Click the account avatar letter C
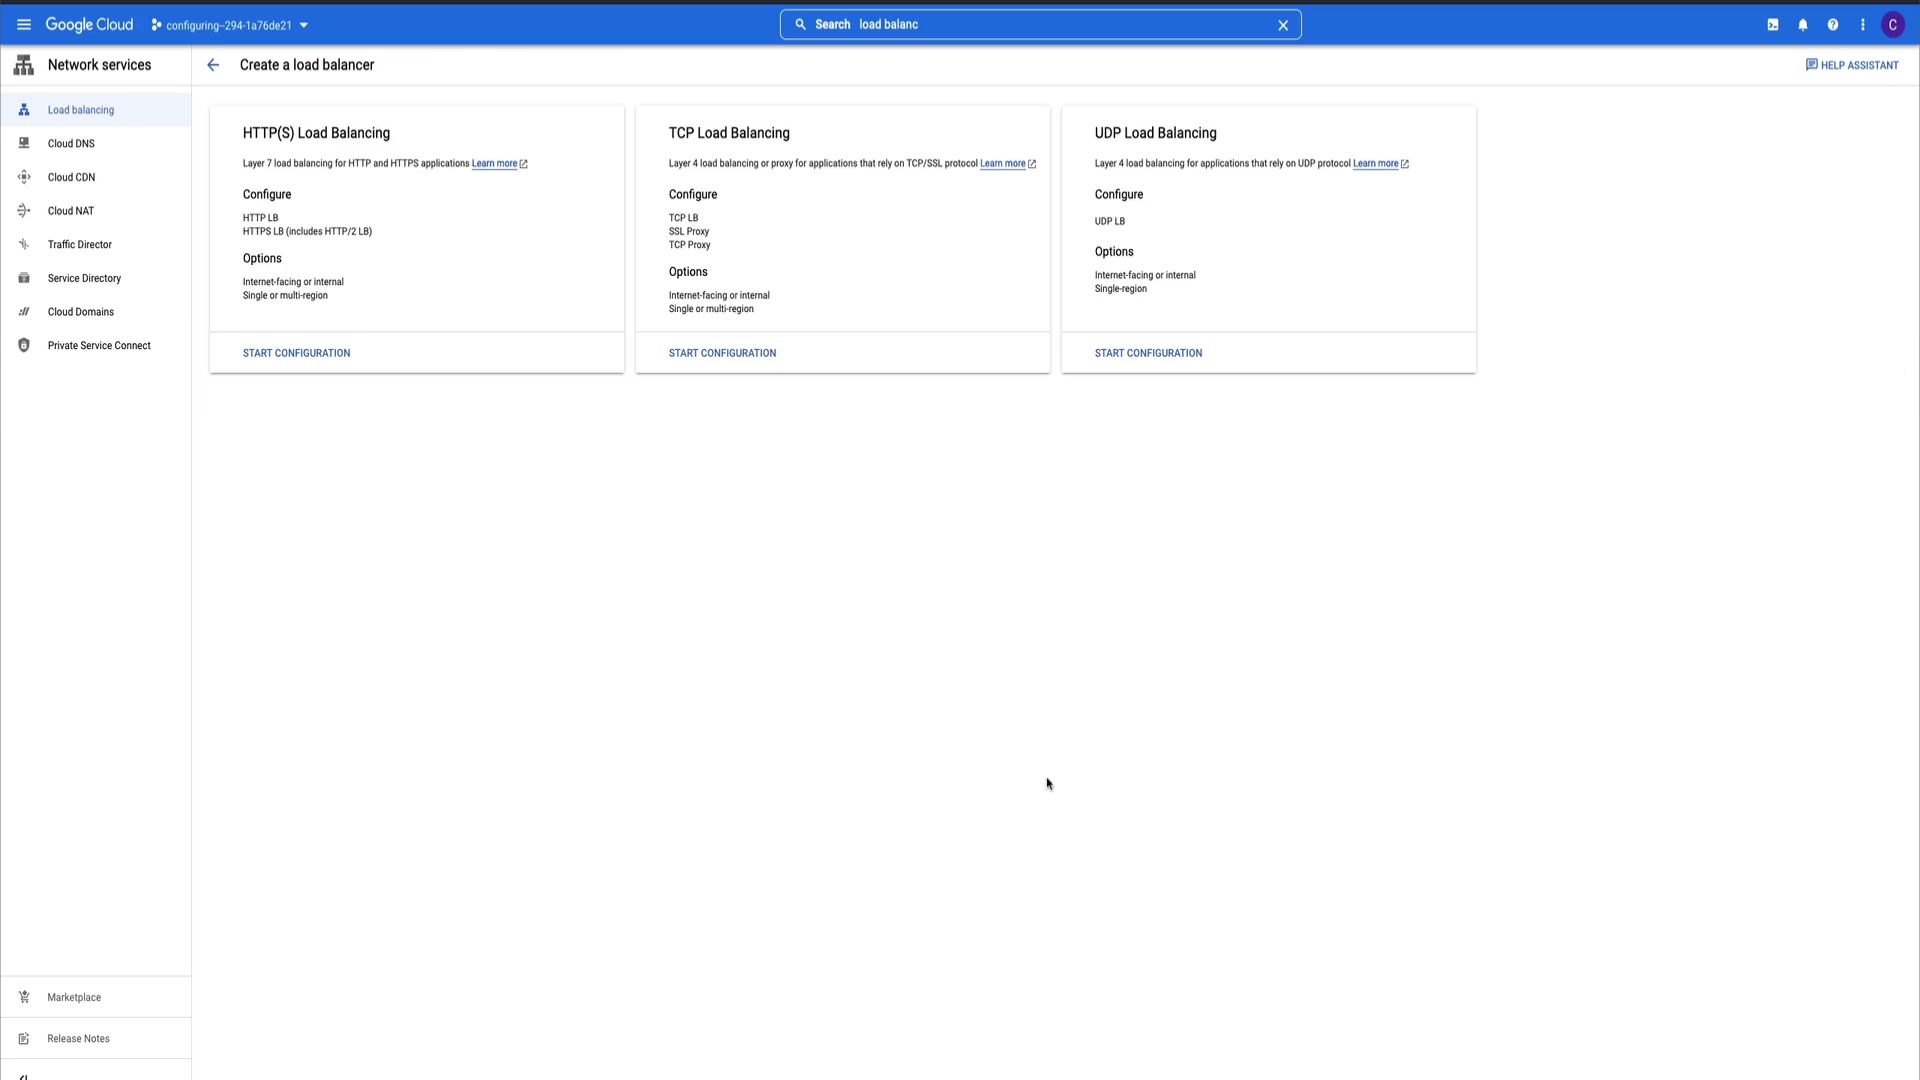 1893,25
